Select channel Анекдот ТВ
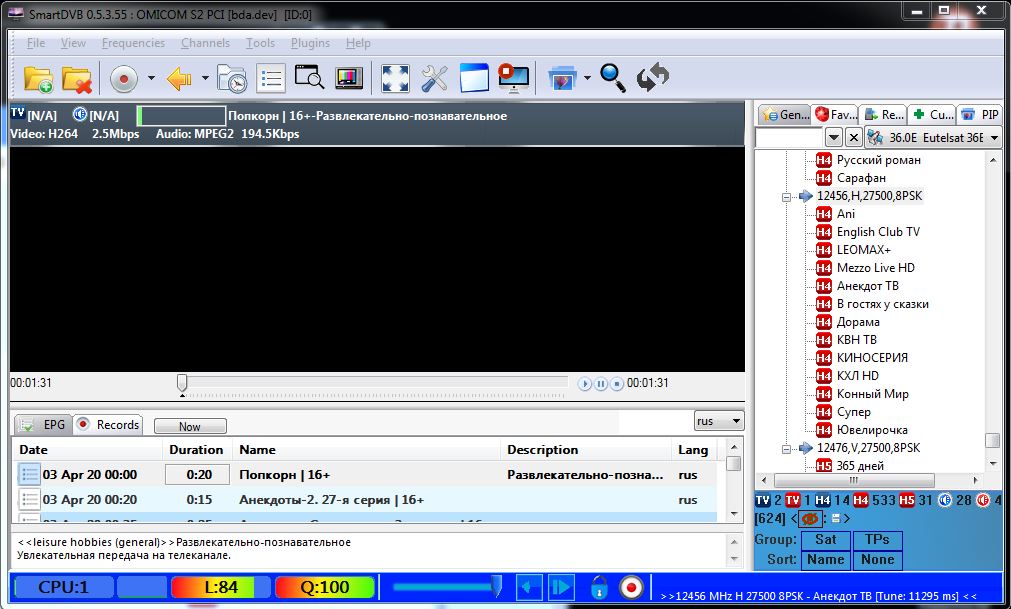The width and height of the screenshot is (1011, 609). (x=867, y=286)
